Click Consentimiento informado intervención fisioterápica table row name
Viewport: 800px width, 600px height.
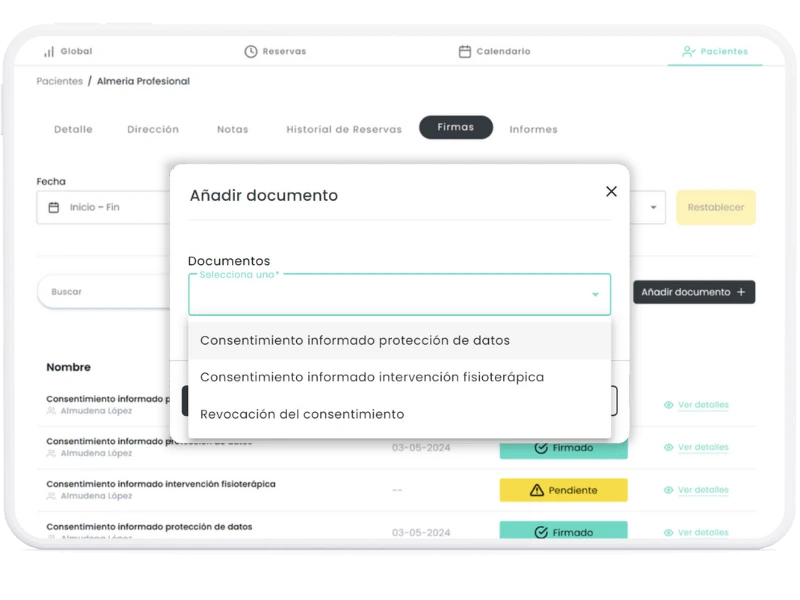[x=161, y=484]
